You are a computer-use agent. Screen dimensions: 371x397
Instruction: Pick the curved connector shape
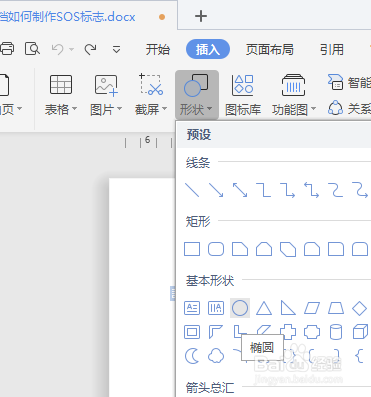pyautogui.click(x=336, y=190)
